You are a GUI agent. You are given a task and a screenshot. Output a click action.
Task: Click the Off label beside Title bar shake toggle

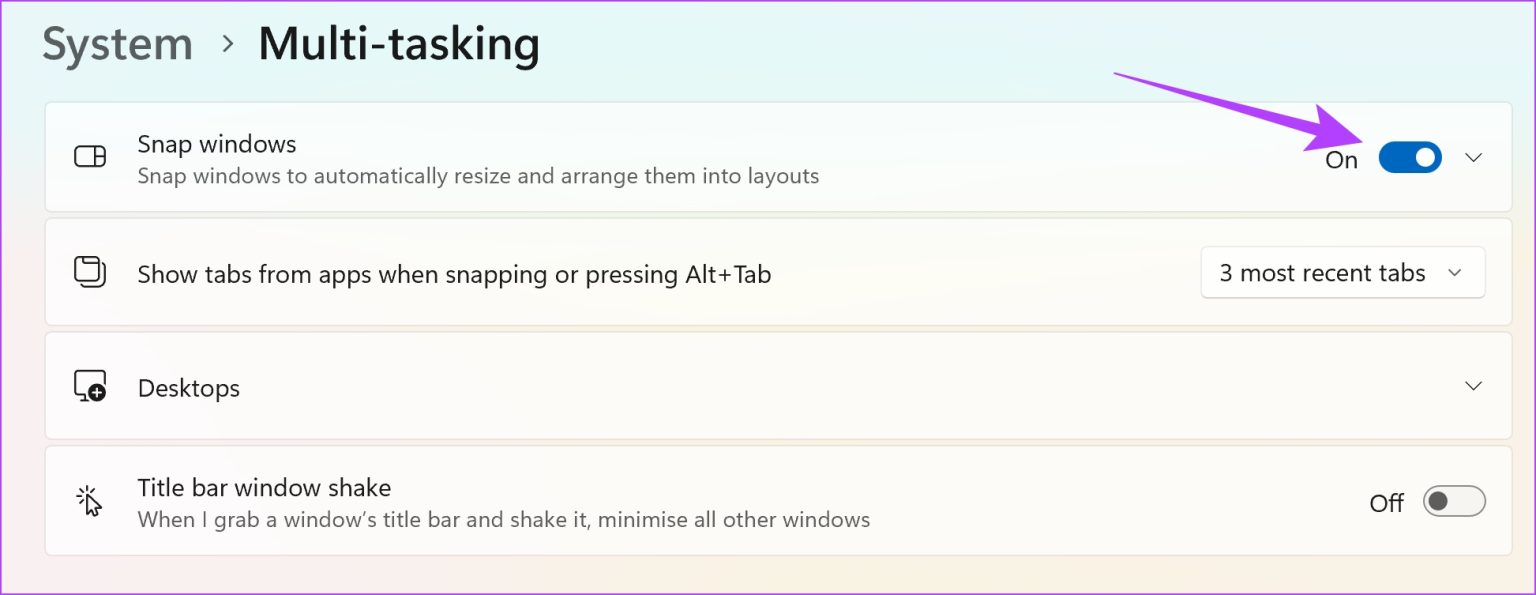tap(1386, 503)
